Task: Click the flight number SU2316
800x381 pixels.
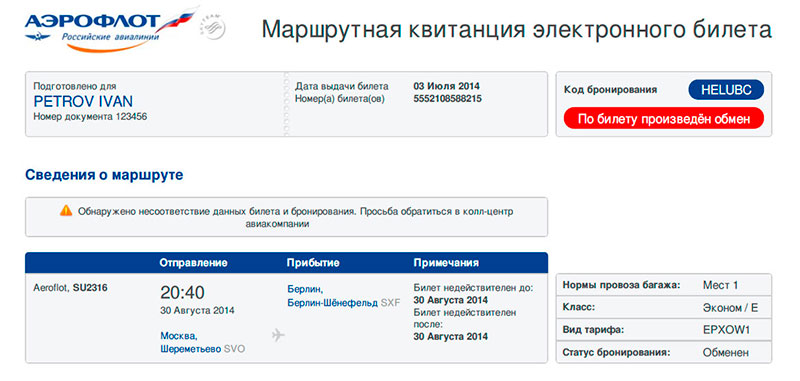Action: click(90, 288)
